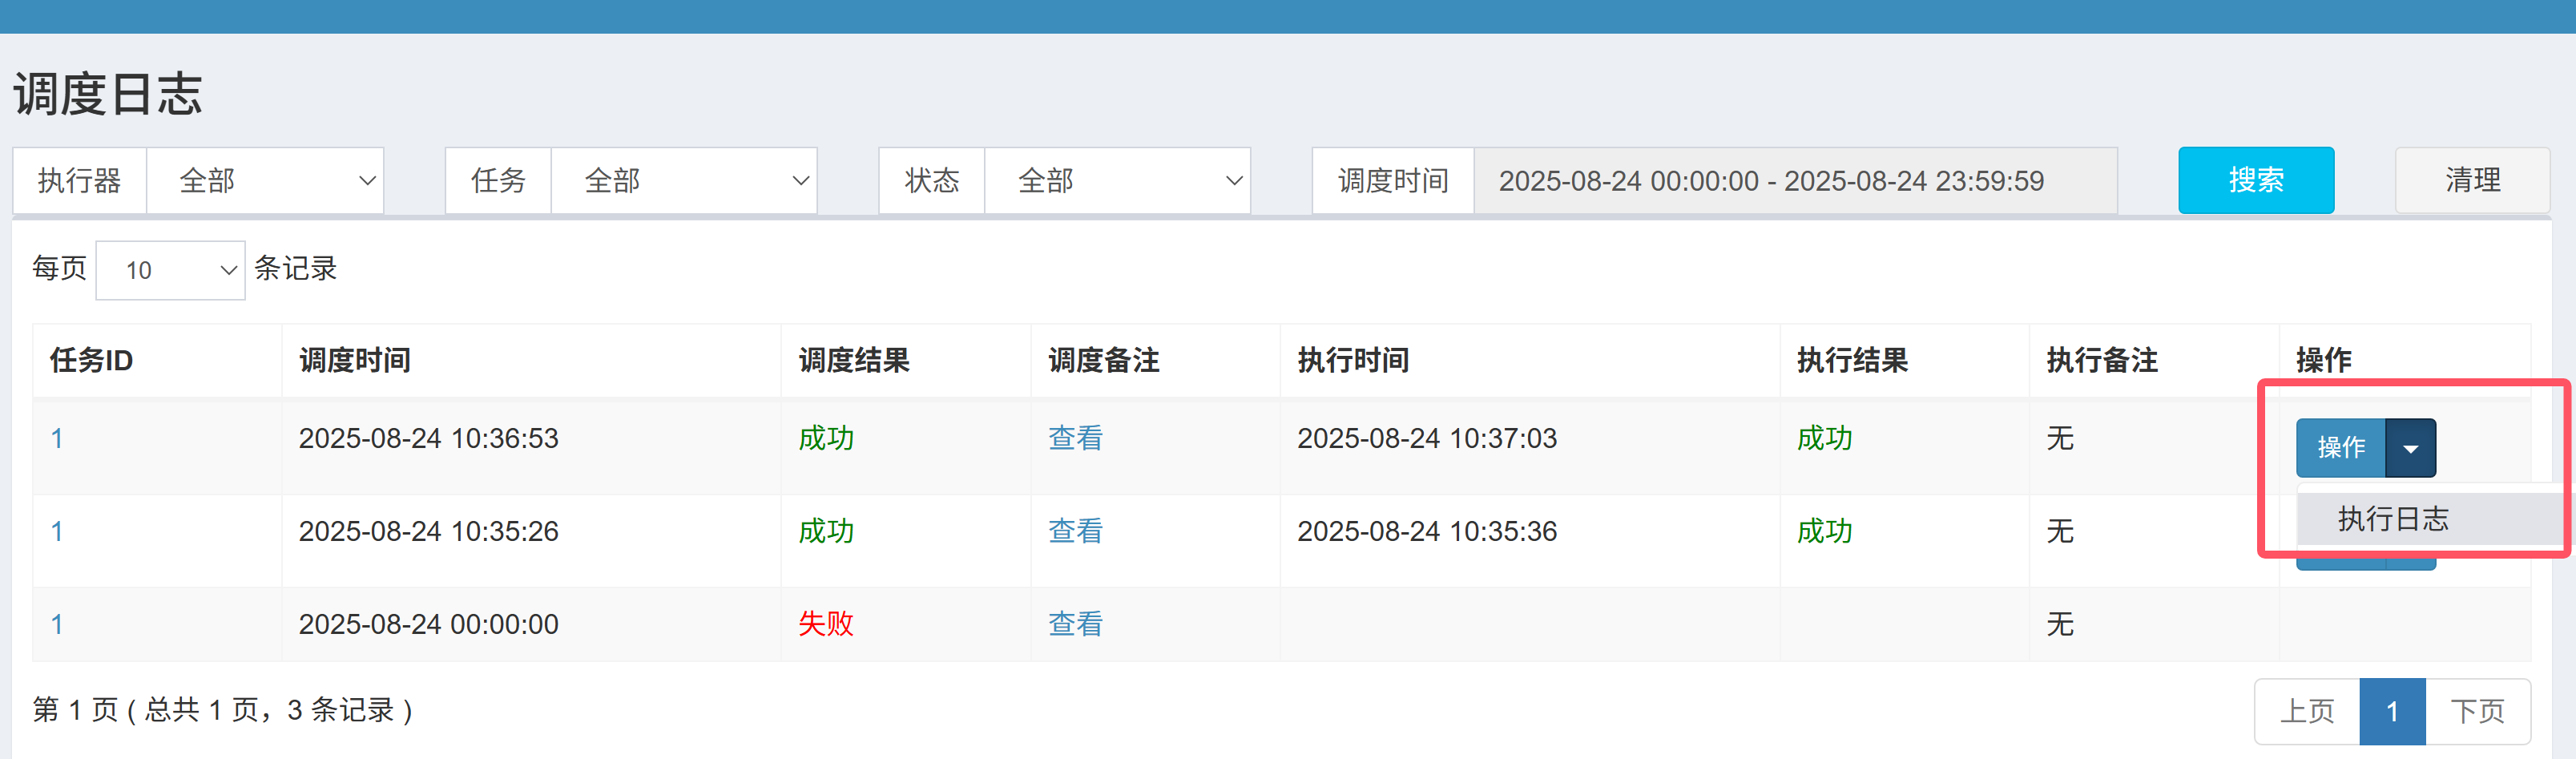Click task ID 1 in 10:36:53 row
The image size is (2576, 759).
(x=57, y=439)
